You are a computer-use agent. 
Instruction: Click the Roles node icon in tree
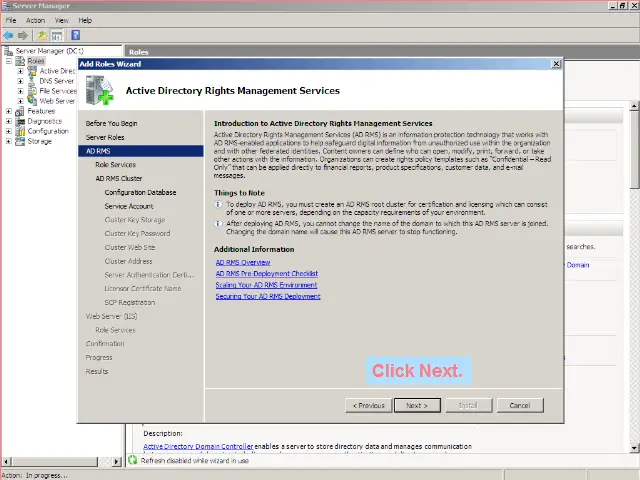pyautogui.click(x=20, y=61)
